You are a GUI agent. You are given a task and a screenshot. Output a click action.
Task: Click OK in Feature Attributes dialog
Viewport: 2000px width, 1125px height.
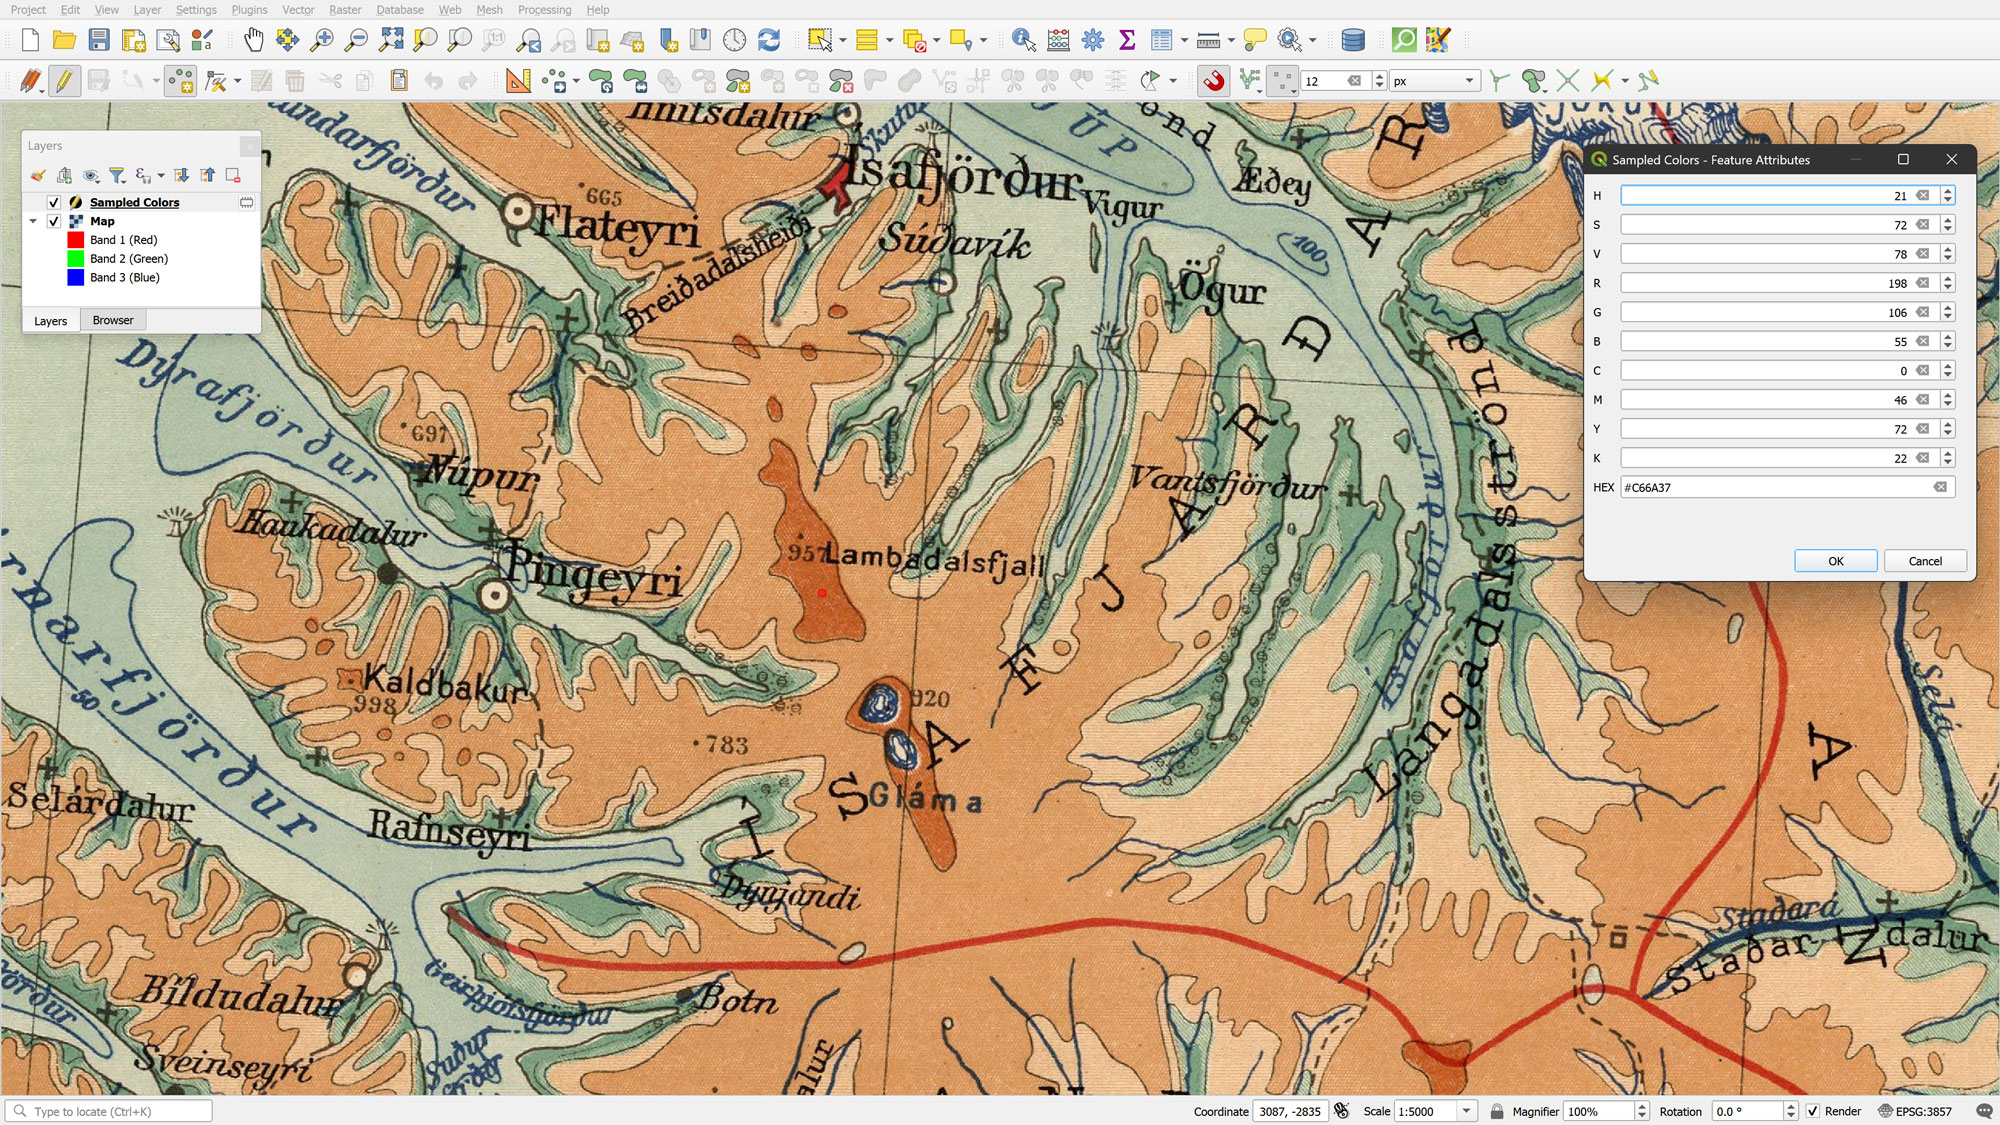[1835, 561]
